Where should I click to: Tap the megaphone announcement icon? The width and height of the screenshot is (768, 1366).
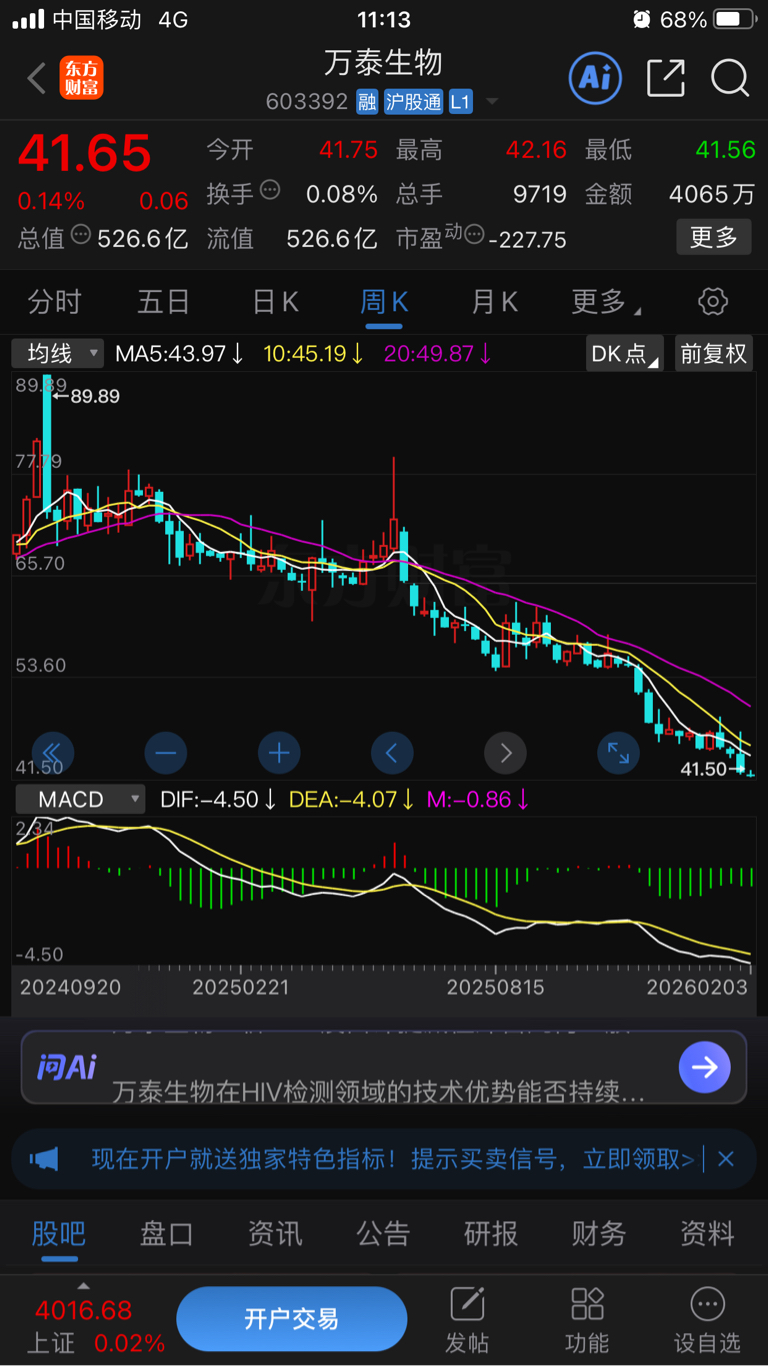(x=43, y=1159)
